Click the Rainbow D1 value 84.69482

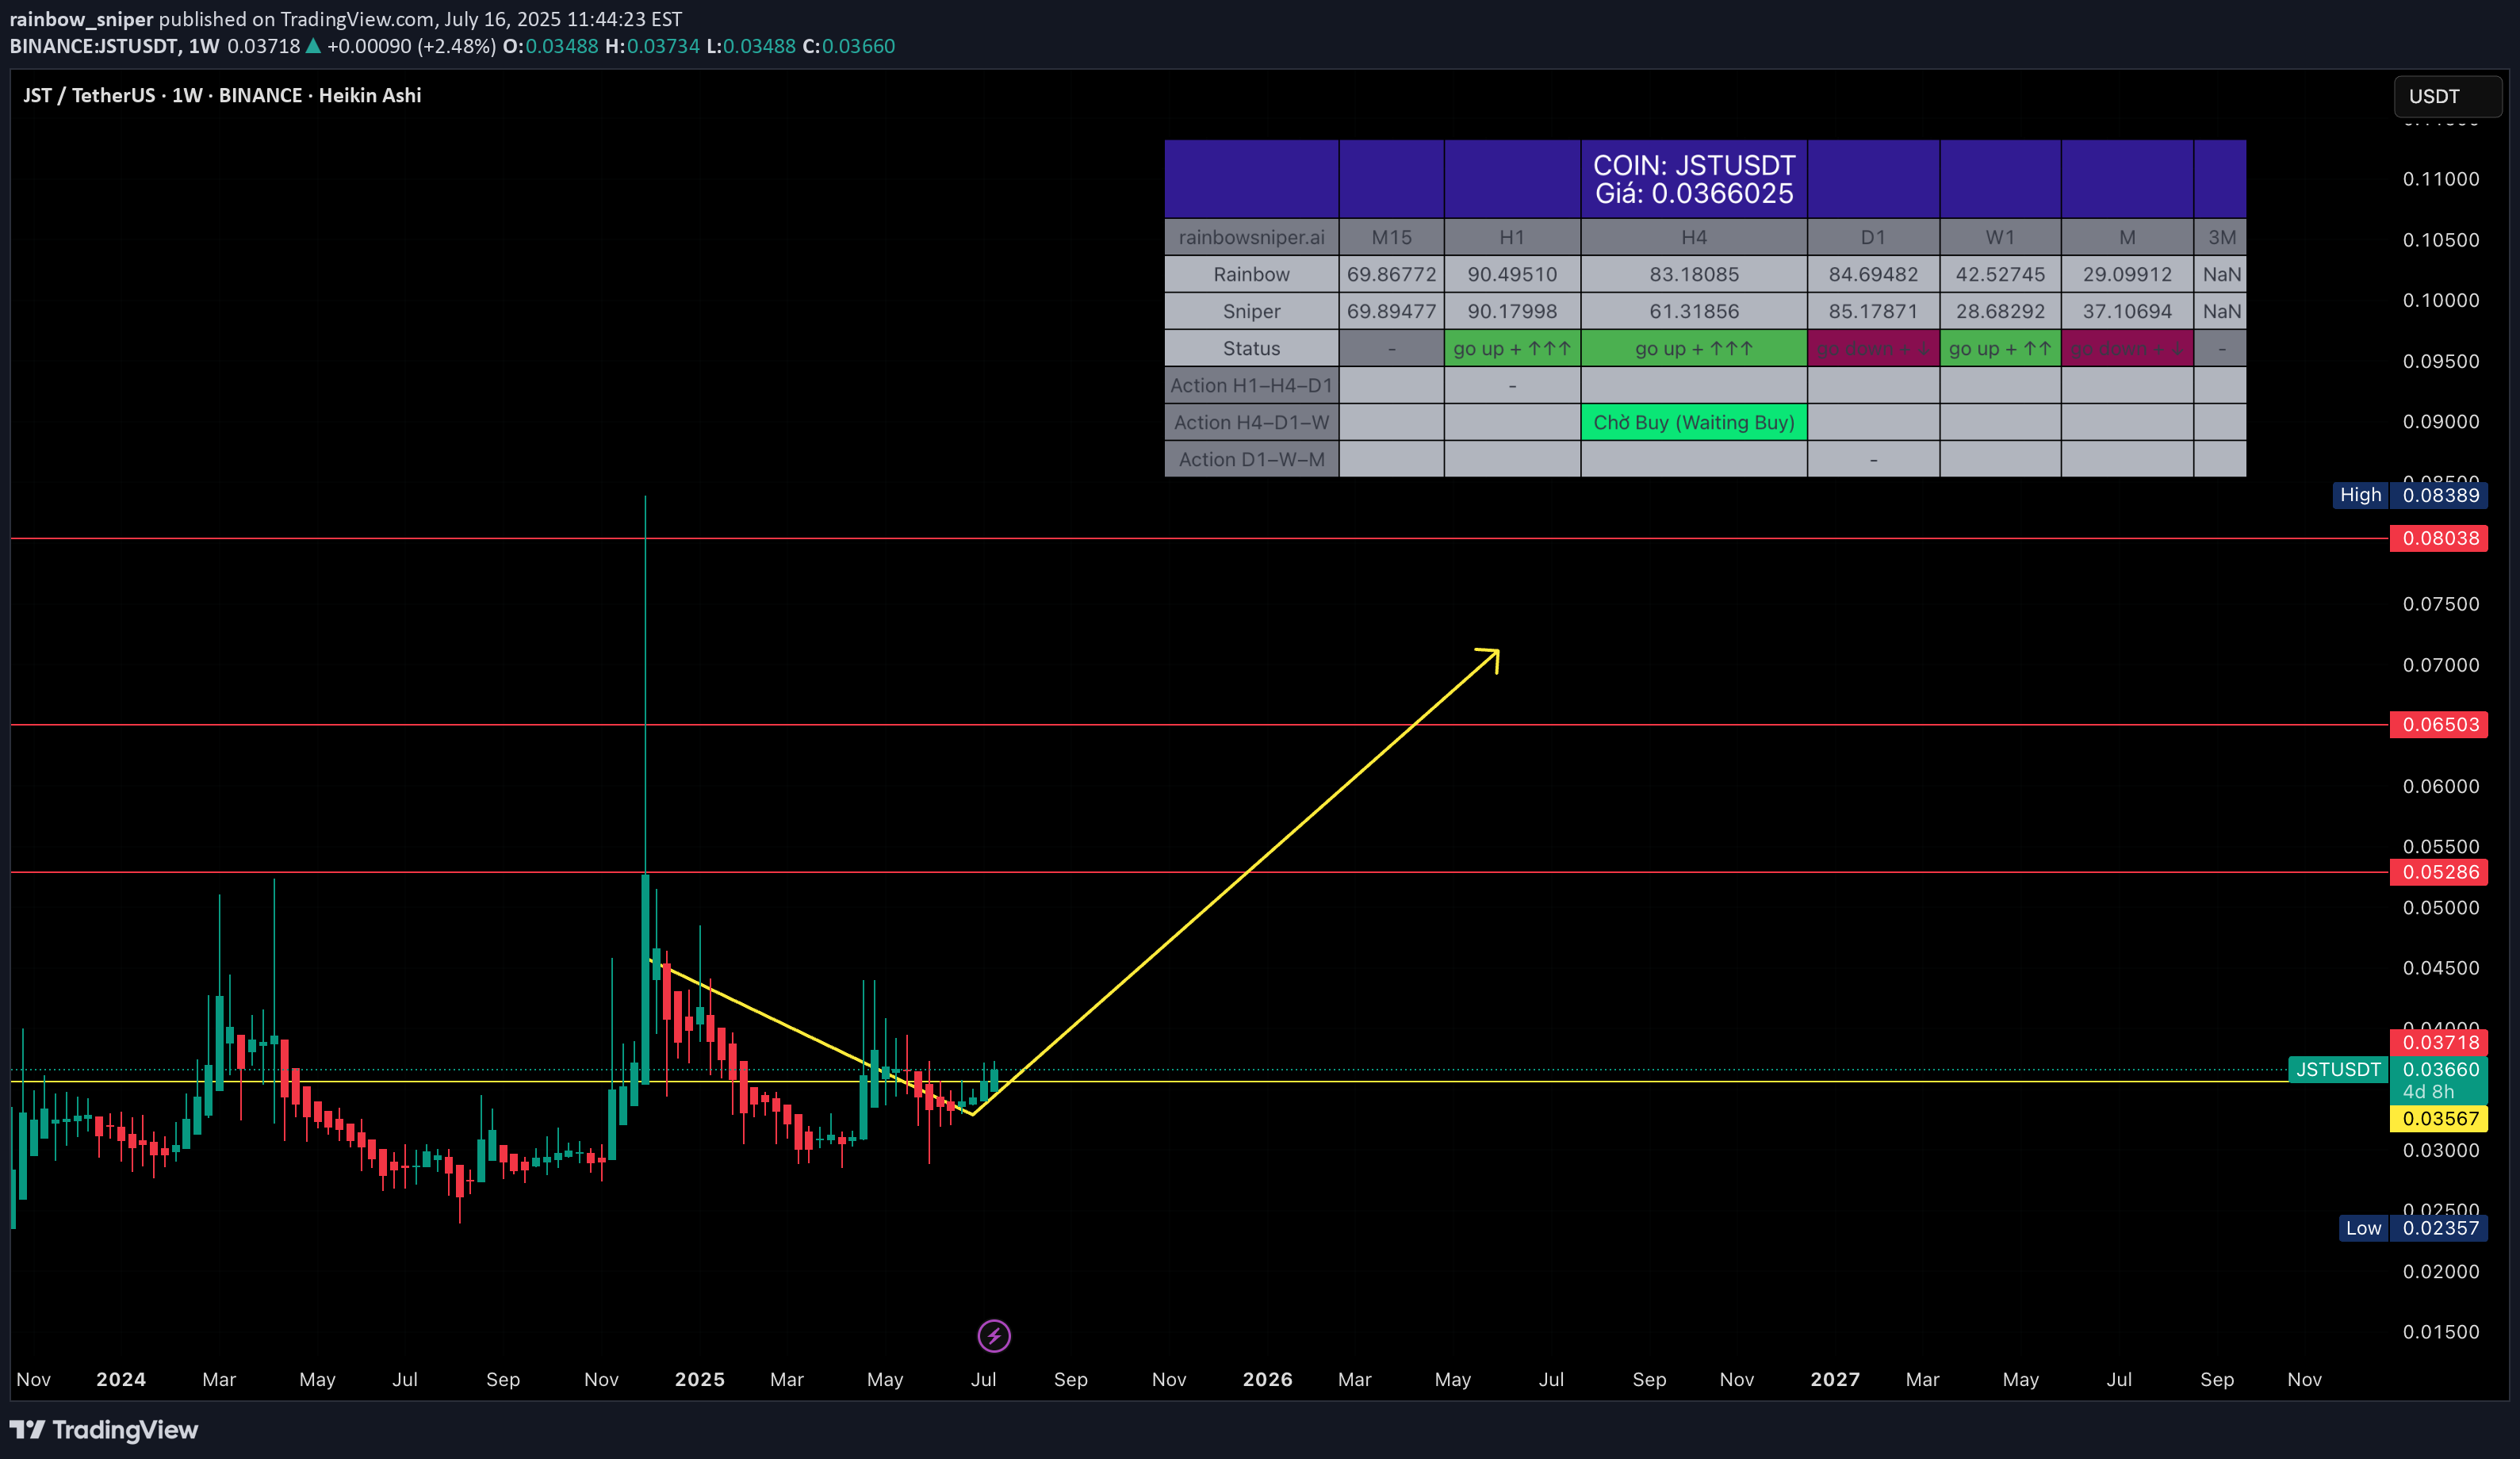pos(1873,274)
